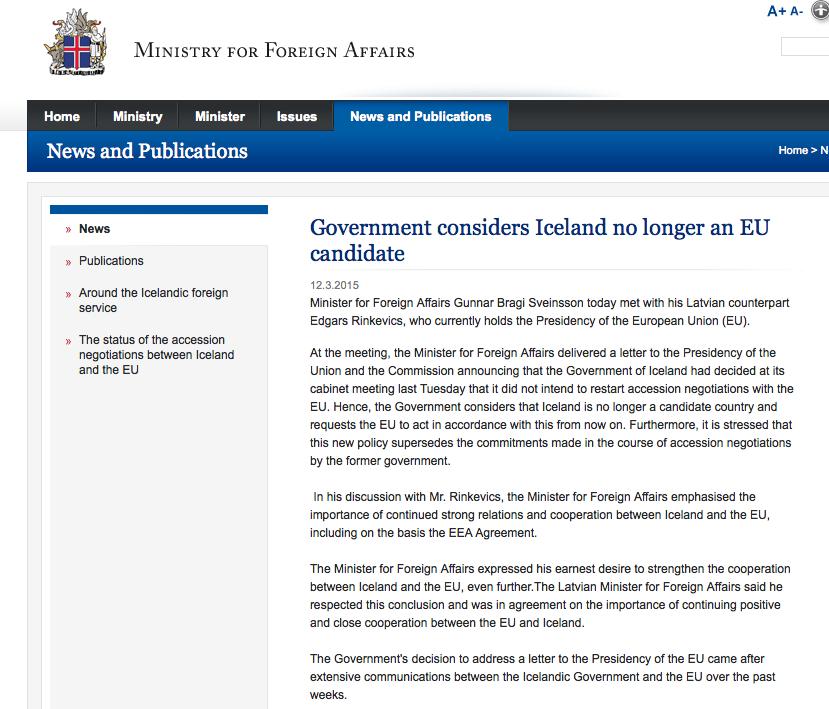Viewport: 829px width, 709px height.
Task: Open the Publications sidebar link
Action: click(x=111, y=261)
